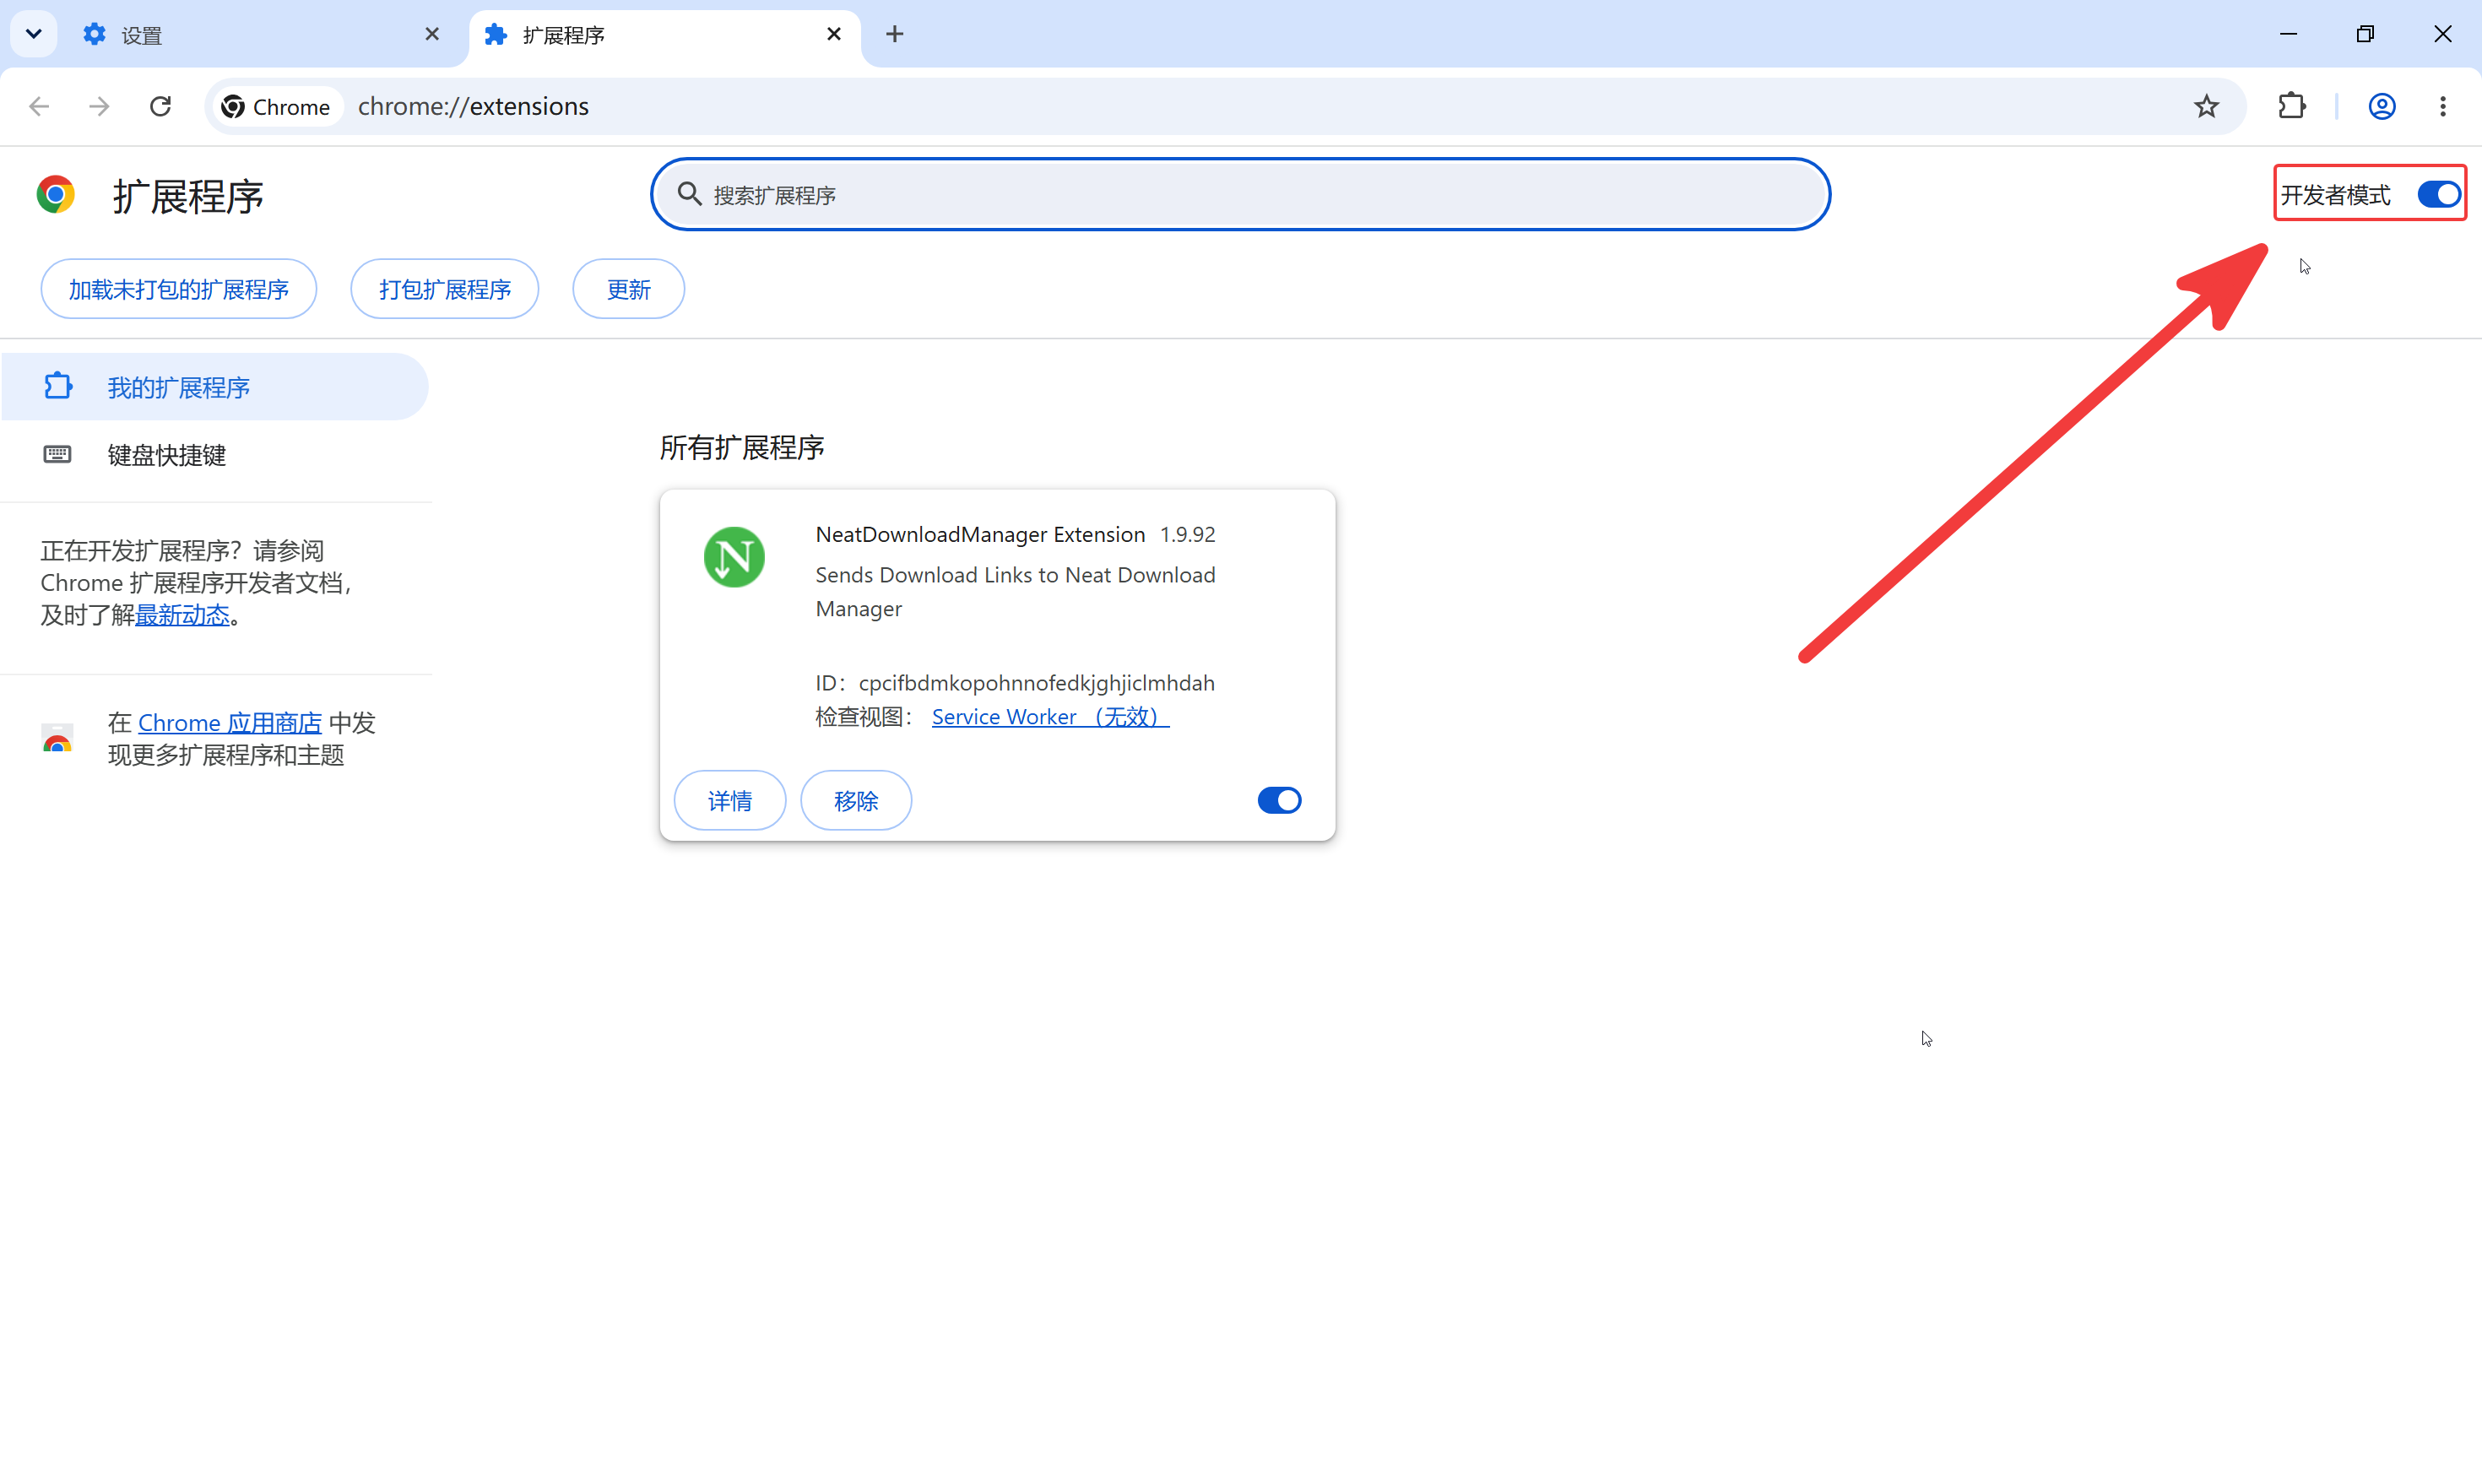Click the NeatDownloadManager green N icon
The image size is (2482, 1484).
(734, 557)
